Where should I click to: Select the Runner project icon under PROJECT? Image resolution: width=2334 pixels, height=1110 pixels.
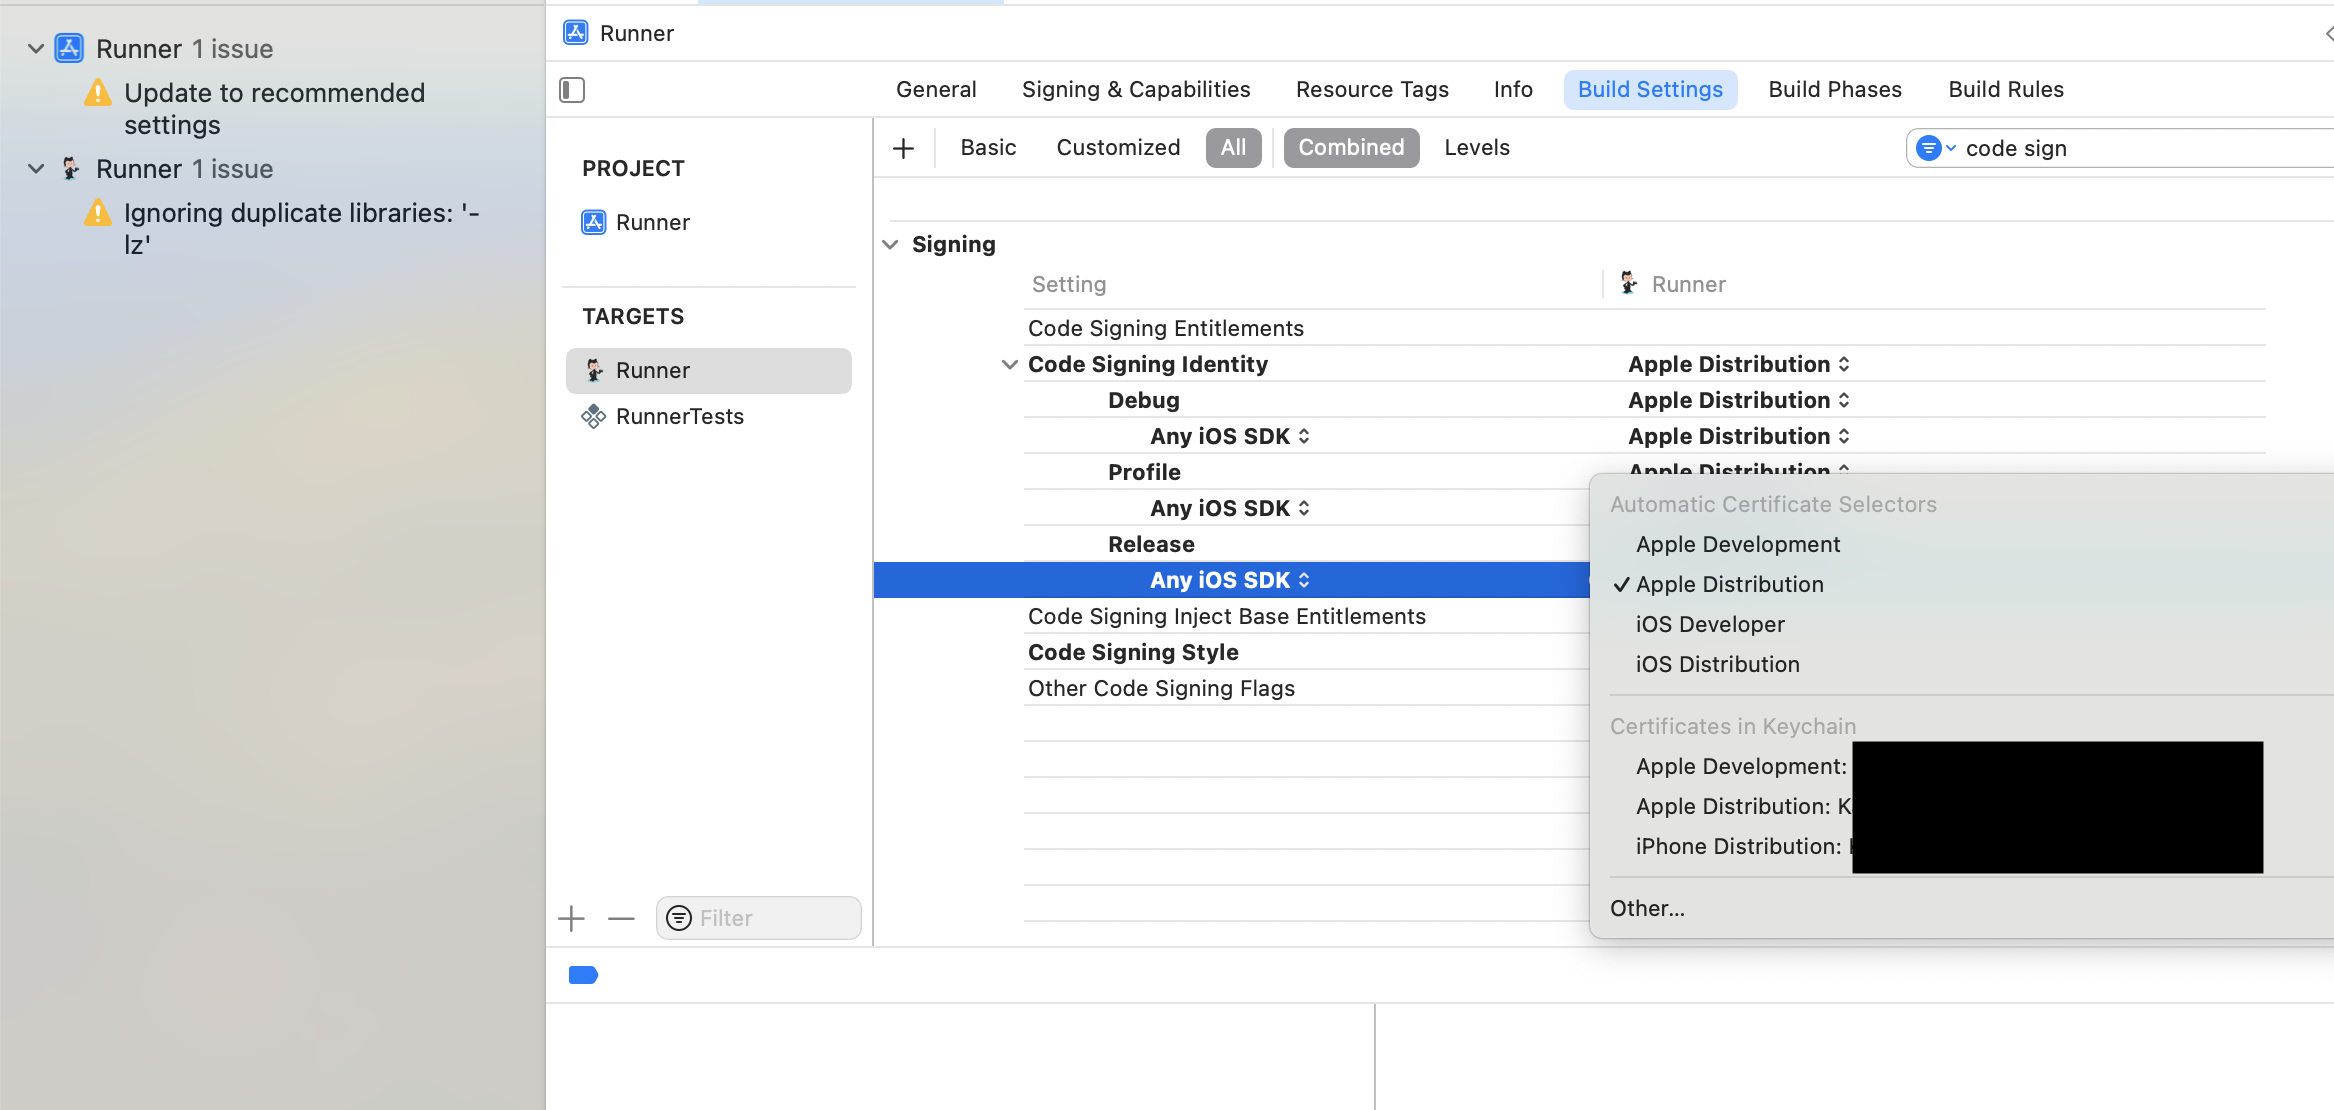click(594, 222)
